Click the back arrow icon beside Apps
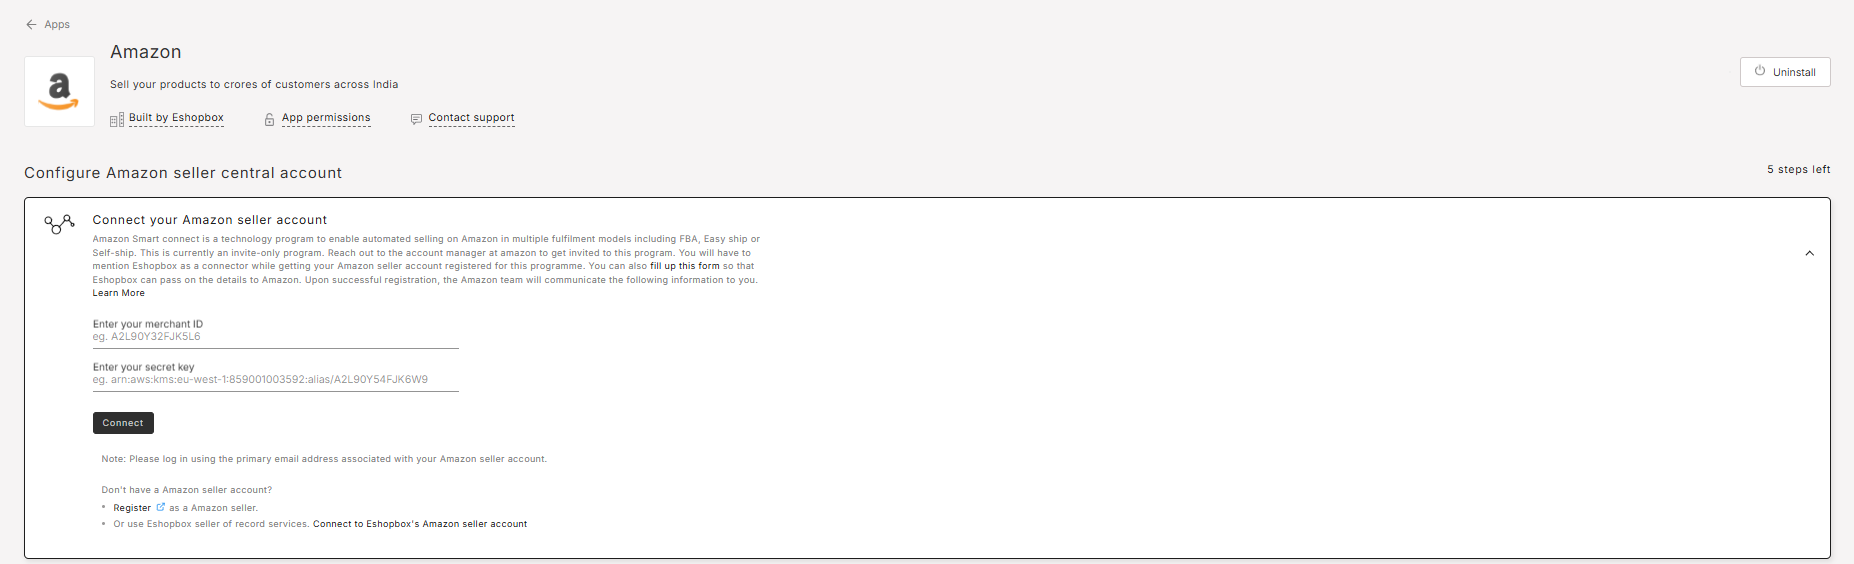Screen dimensions: 1854x564 [31, 24]
